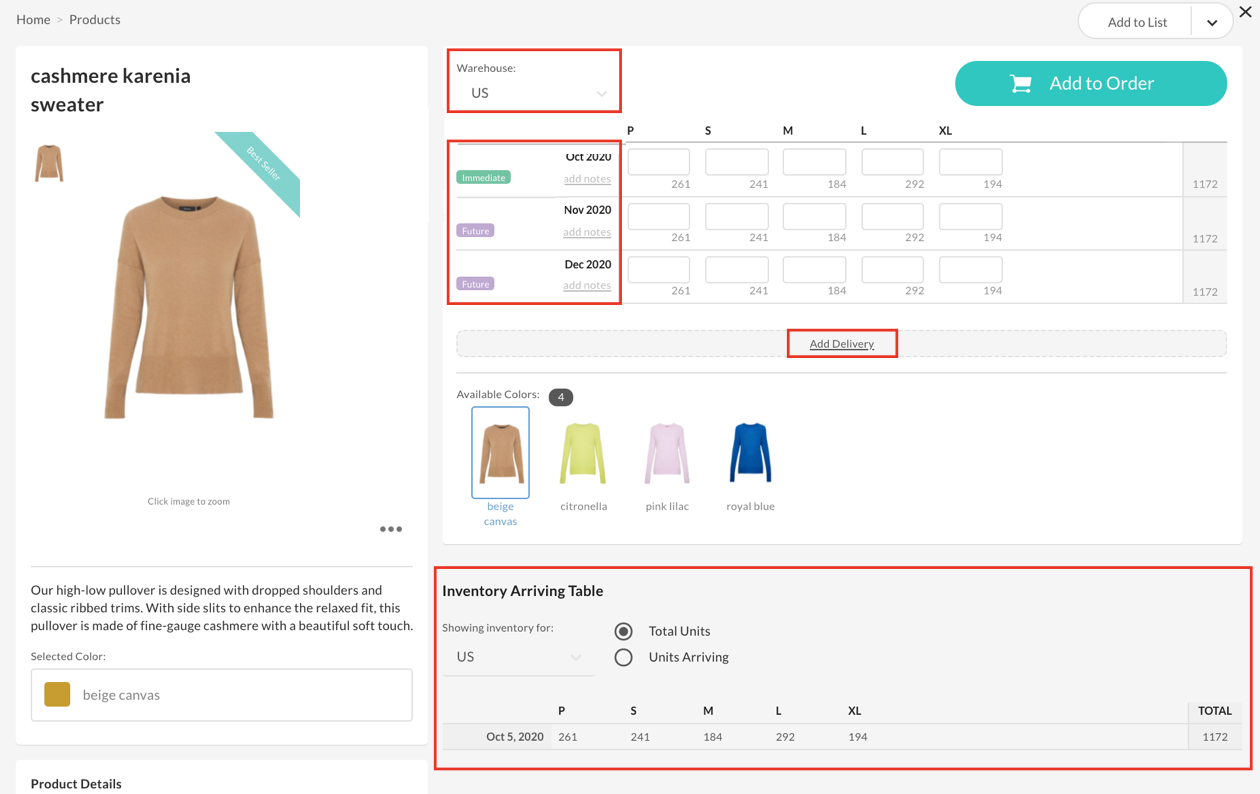Click the shopping cart icon on Add to Order

click(1020, 83)
